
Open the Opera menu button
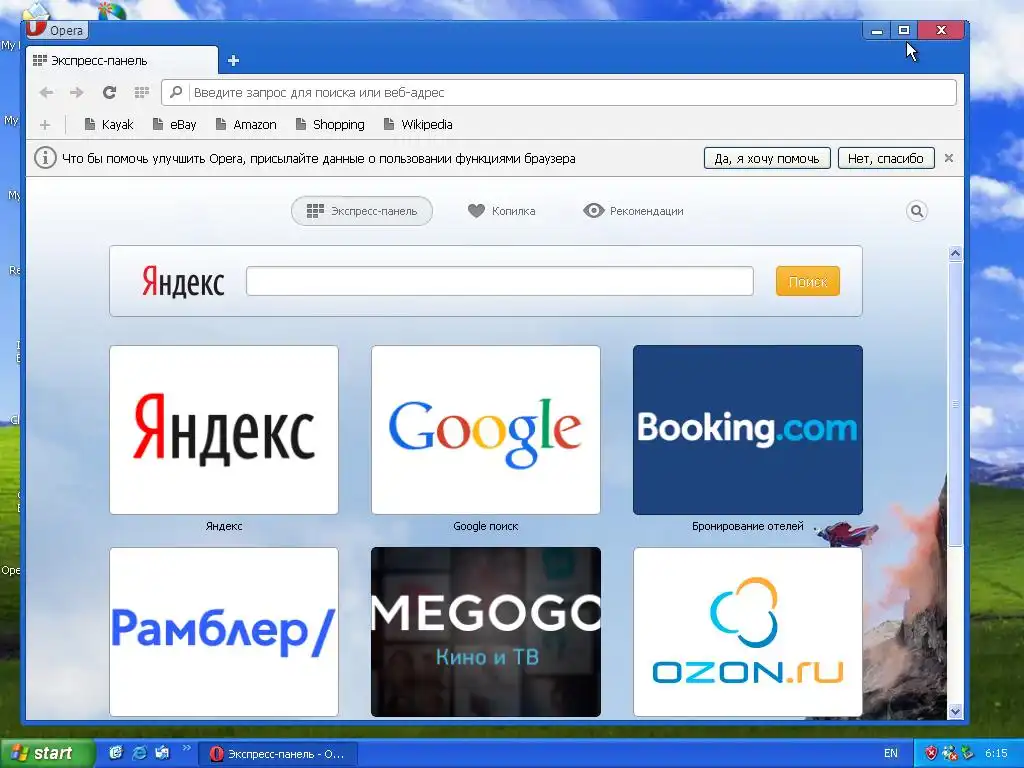(x=57, y=30)
